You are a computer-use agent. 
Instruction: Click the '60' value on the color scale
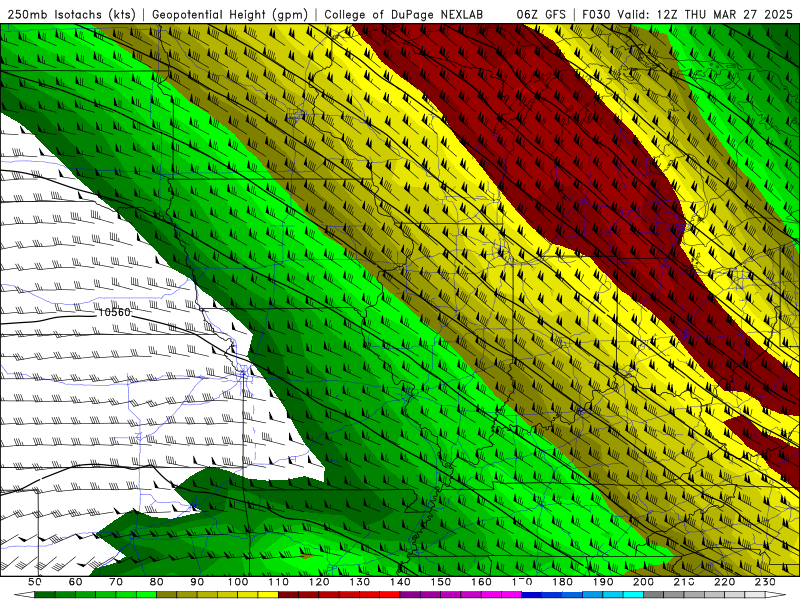(x=76, y=582)
